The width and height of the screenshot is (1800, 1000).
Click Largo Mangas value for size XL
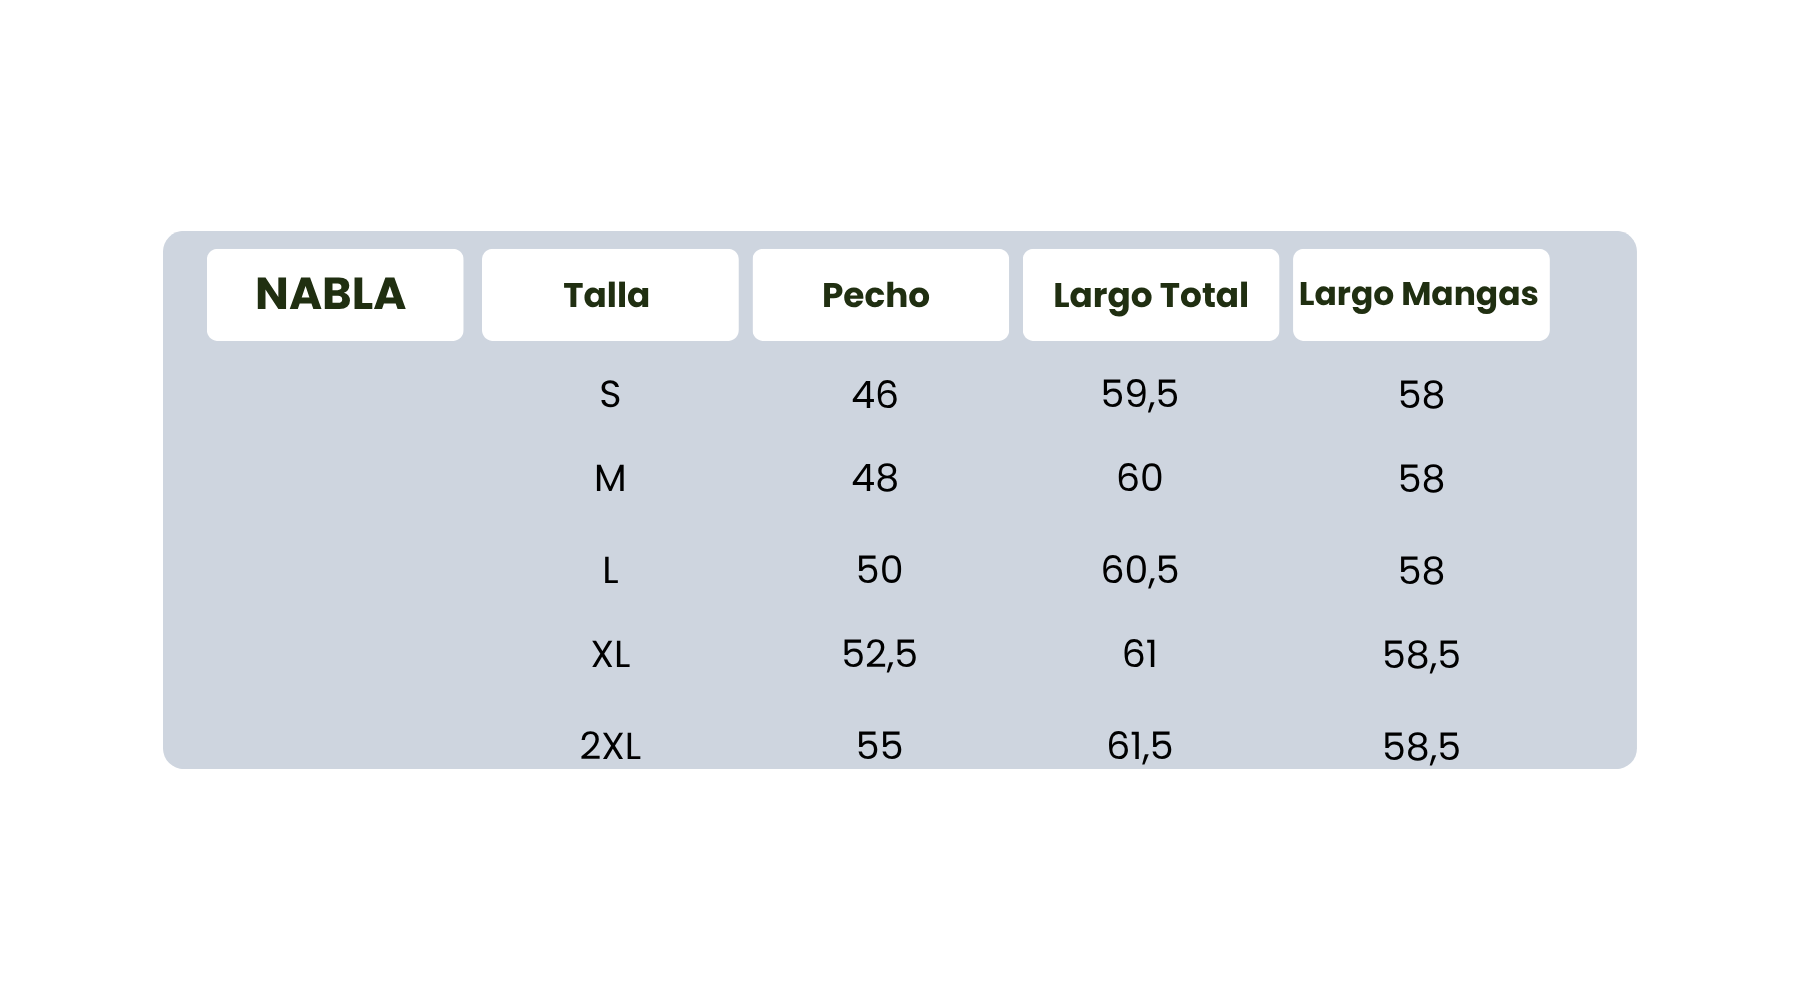1421,655
